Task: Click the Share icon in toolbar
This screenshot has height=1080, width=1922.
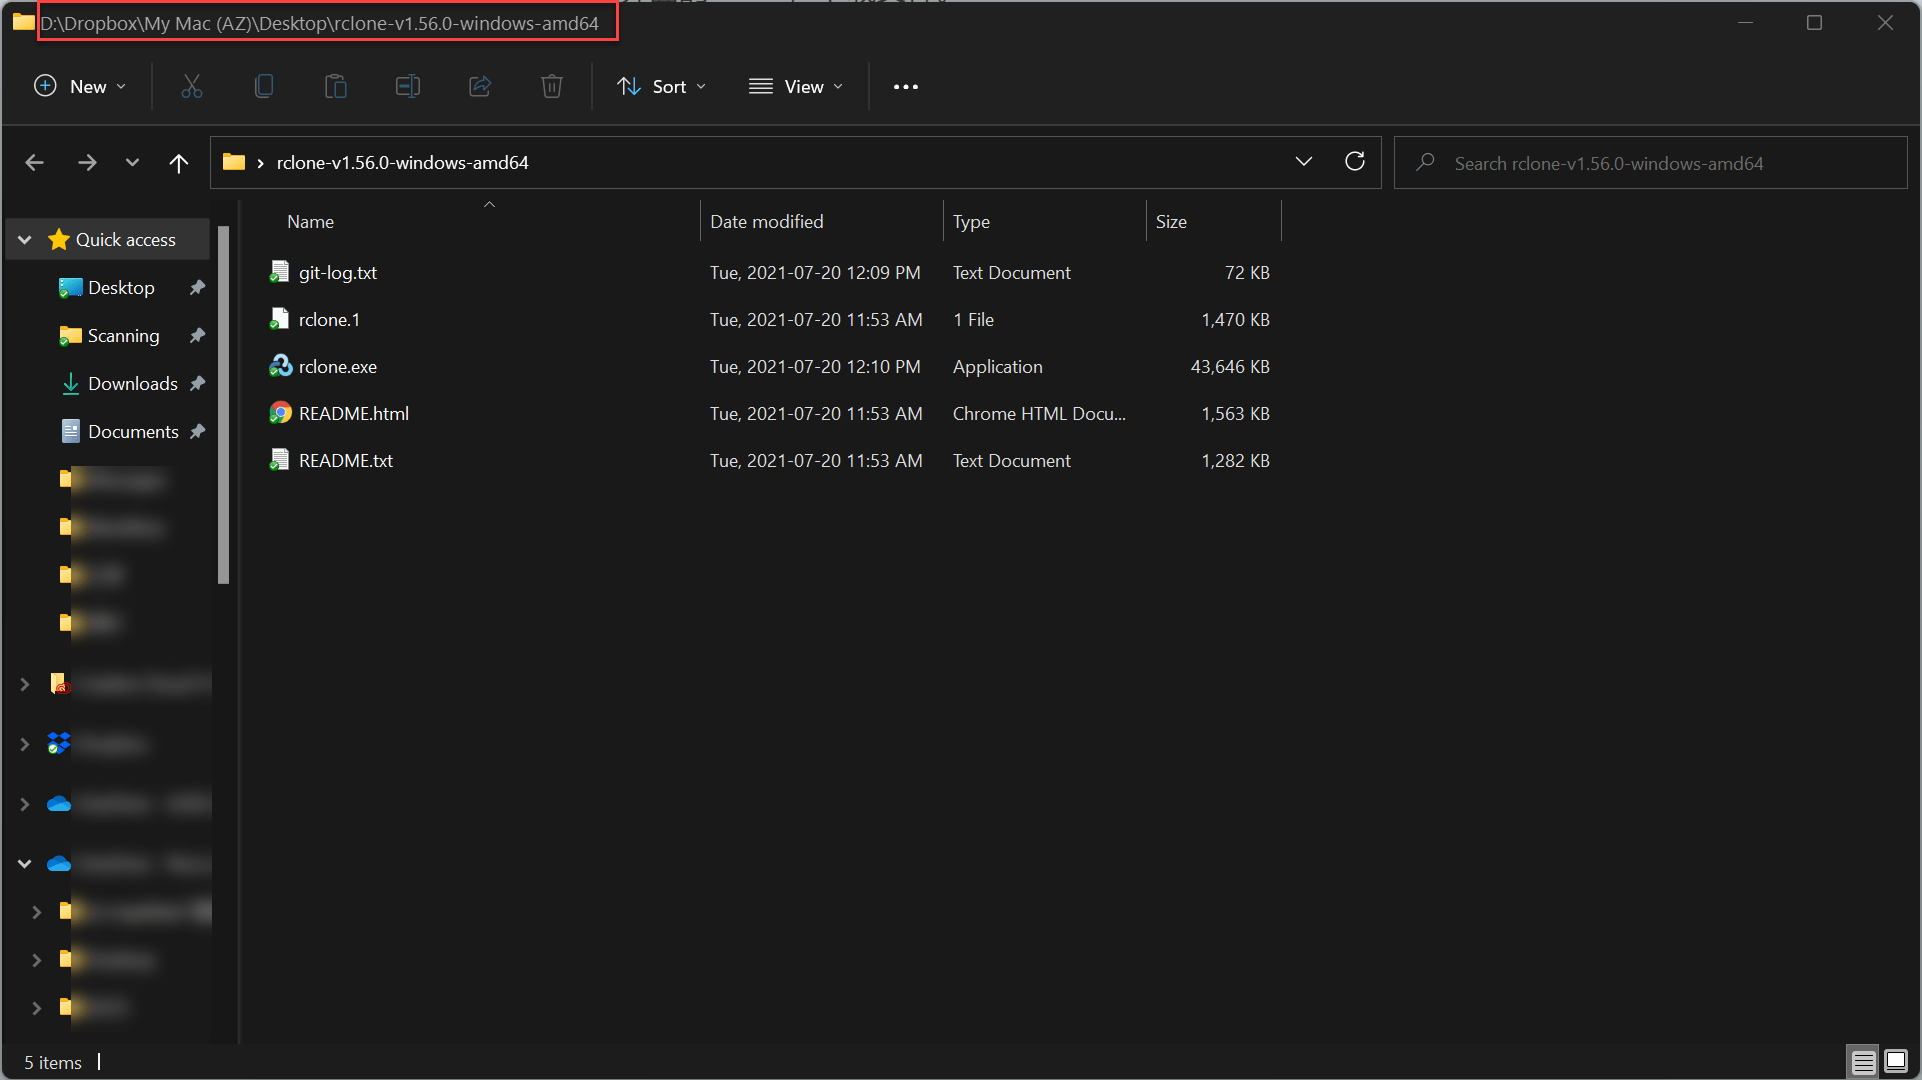Action: pyautogui.click(x=480, y=87)
